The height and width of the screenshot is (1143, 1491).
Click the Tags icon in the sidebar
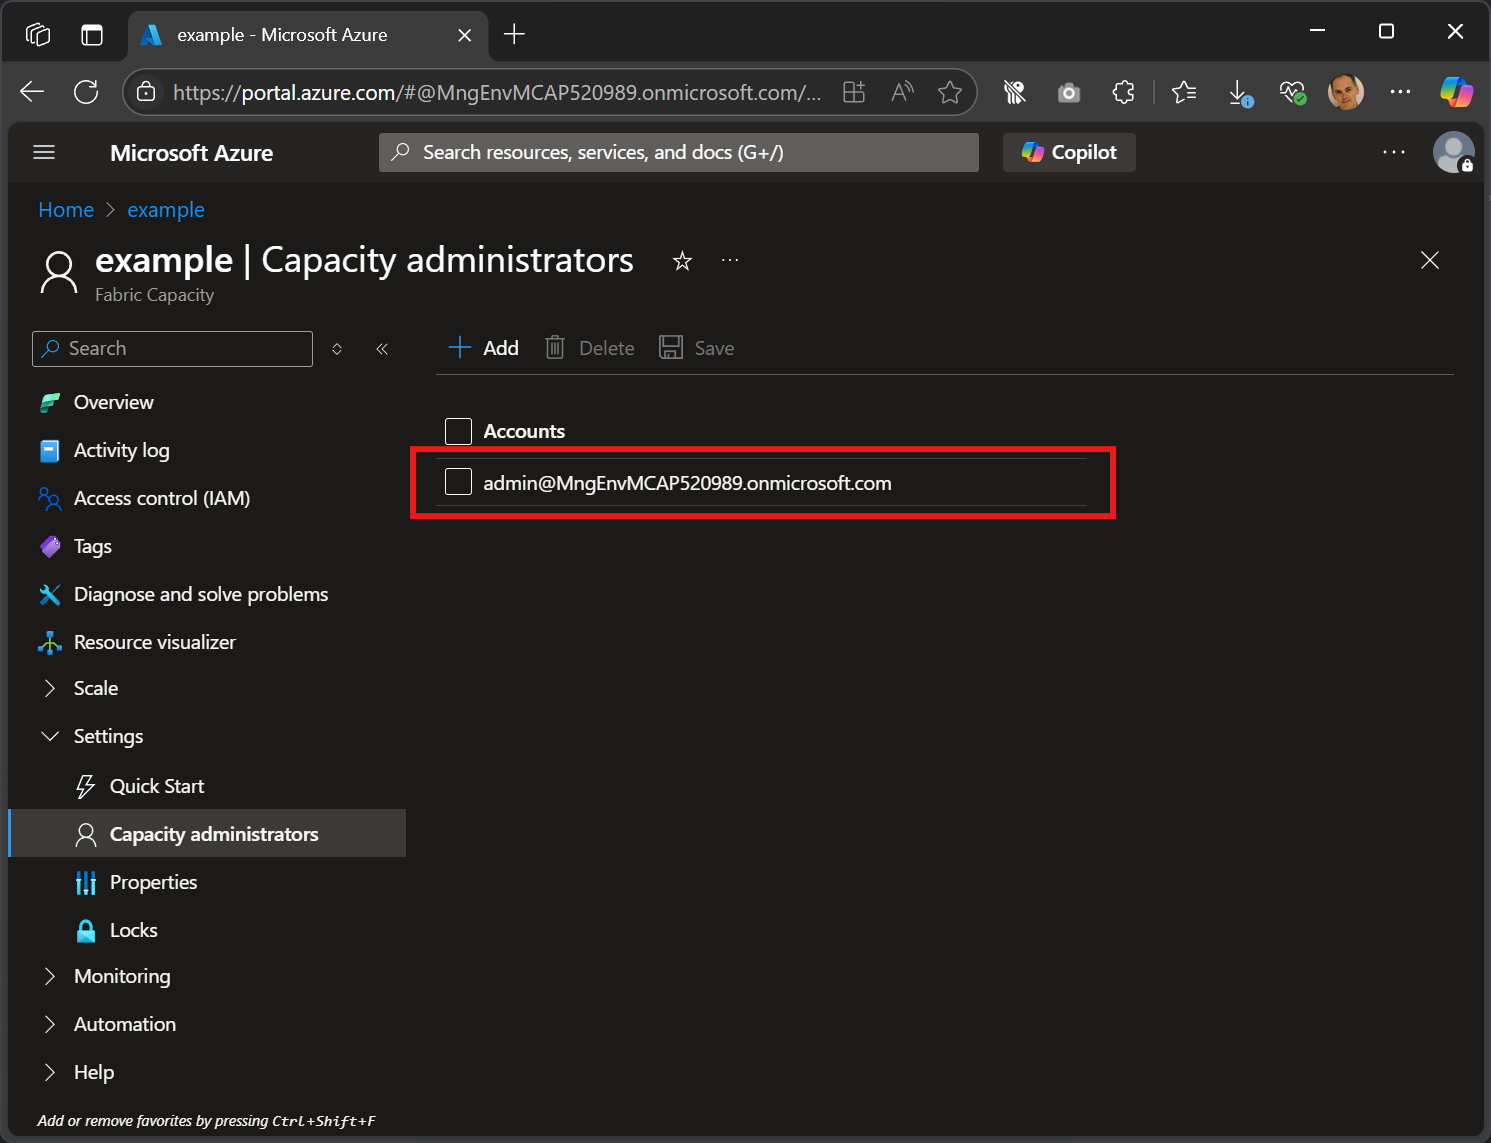tap(50, 546)
